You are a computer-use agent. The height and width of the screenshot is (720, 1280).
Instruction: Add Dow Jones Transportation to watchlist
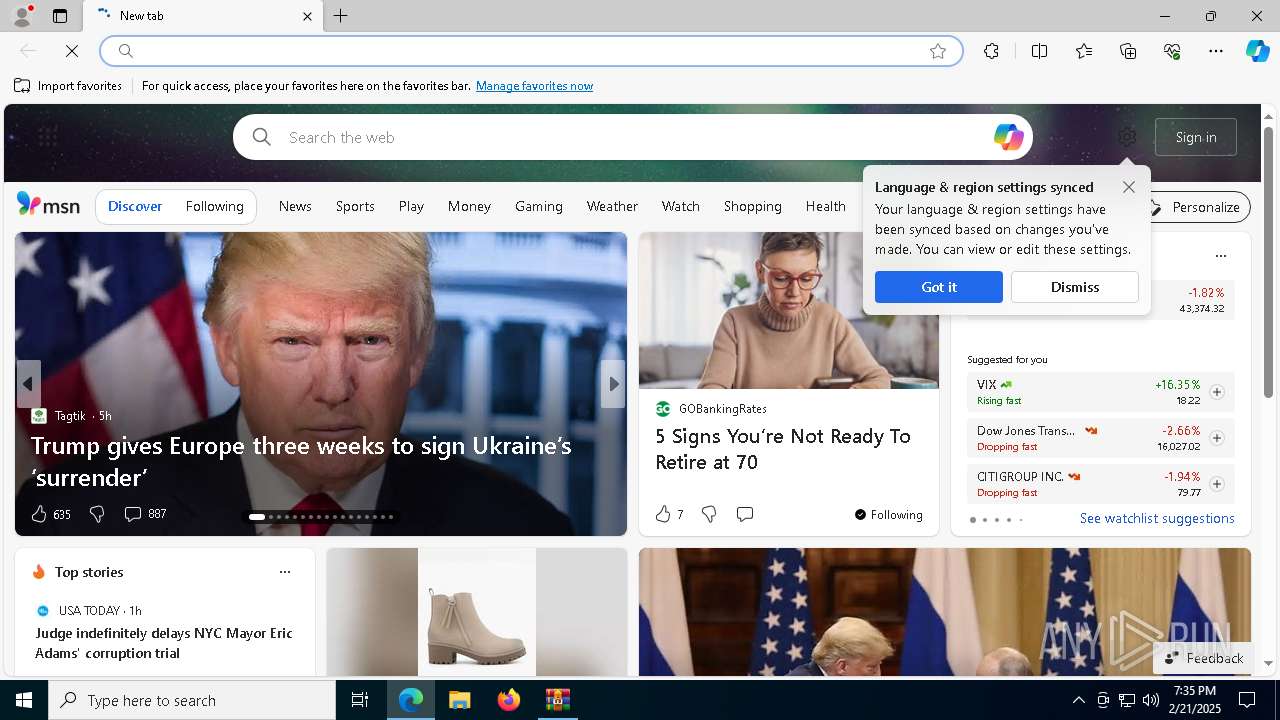[1217, 438]
